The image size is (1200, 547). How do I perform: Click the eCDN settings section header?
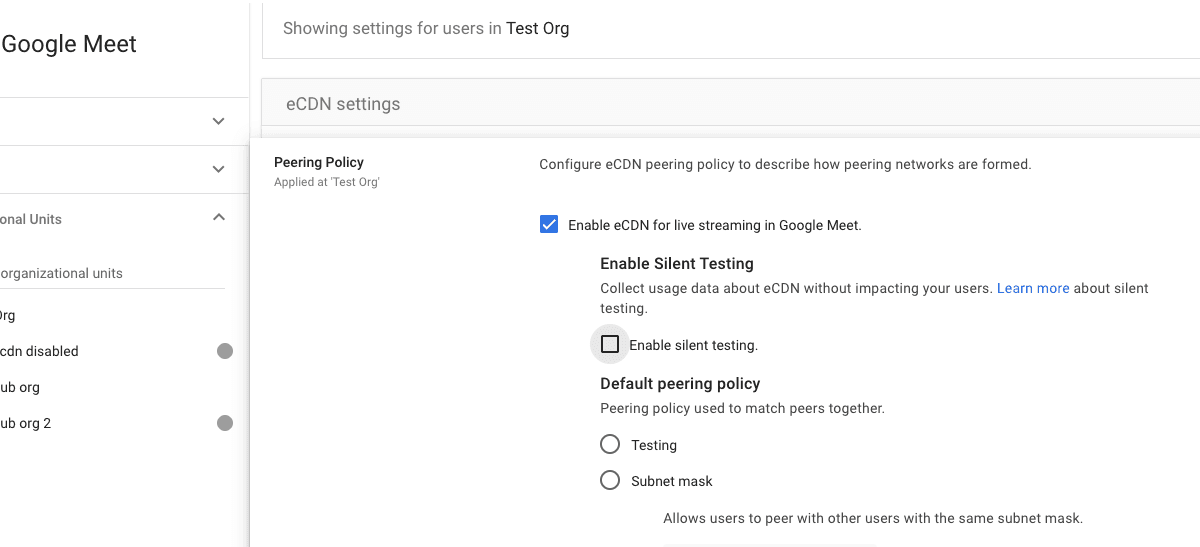[343, 104]
